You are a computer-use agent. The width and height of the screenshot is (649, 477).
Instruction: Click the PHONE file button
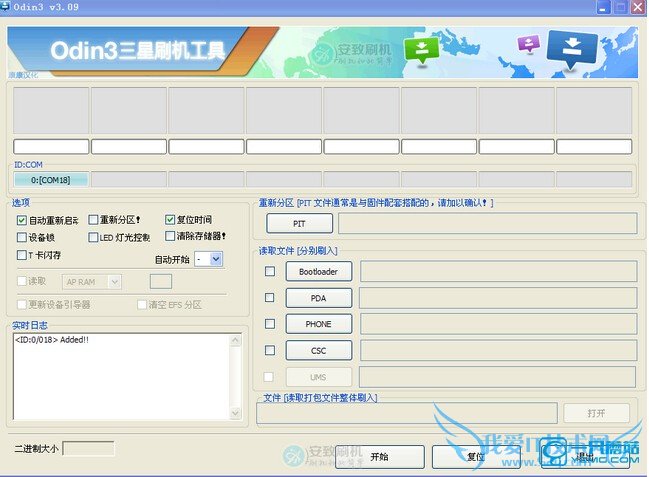tap(318, 324)
